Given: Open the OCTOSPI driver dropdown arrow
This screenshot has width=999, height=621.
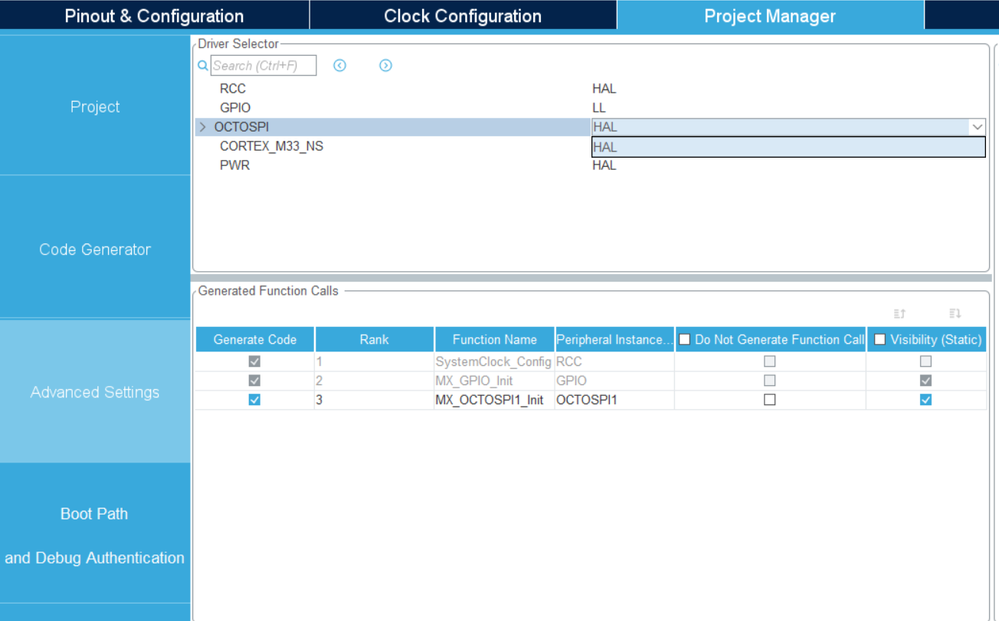Looking at the screenshot, I should [x=977, y=127].
